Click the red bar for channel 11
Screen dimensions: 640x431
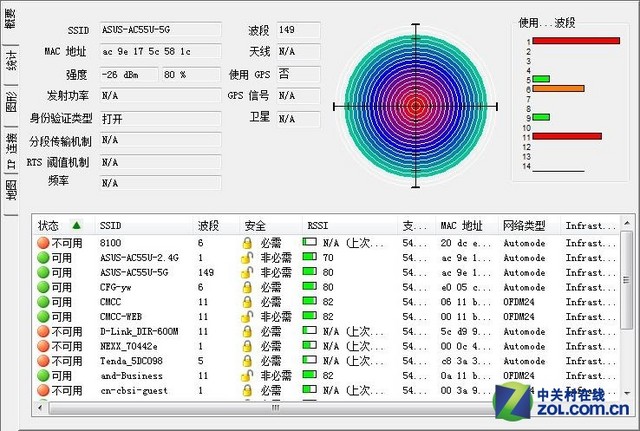567,136
